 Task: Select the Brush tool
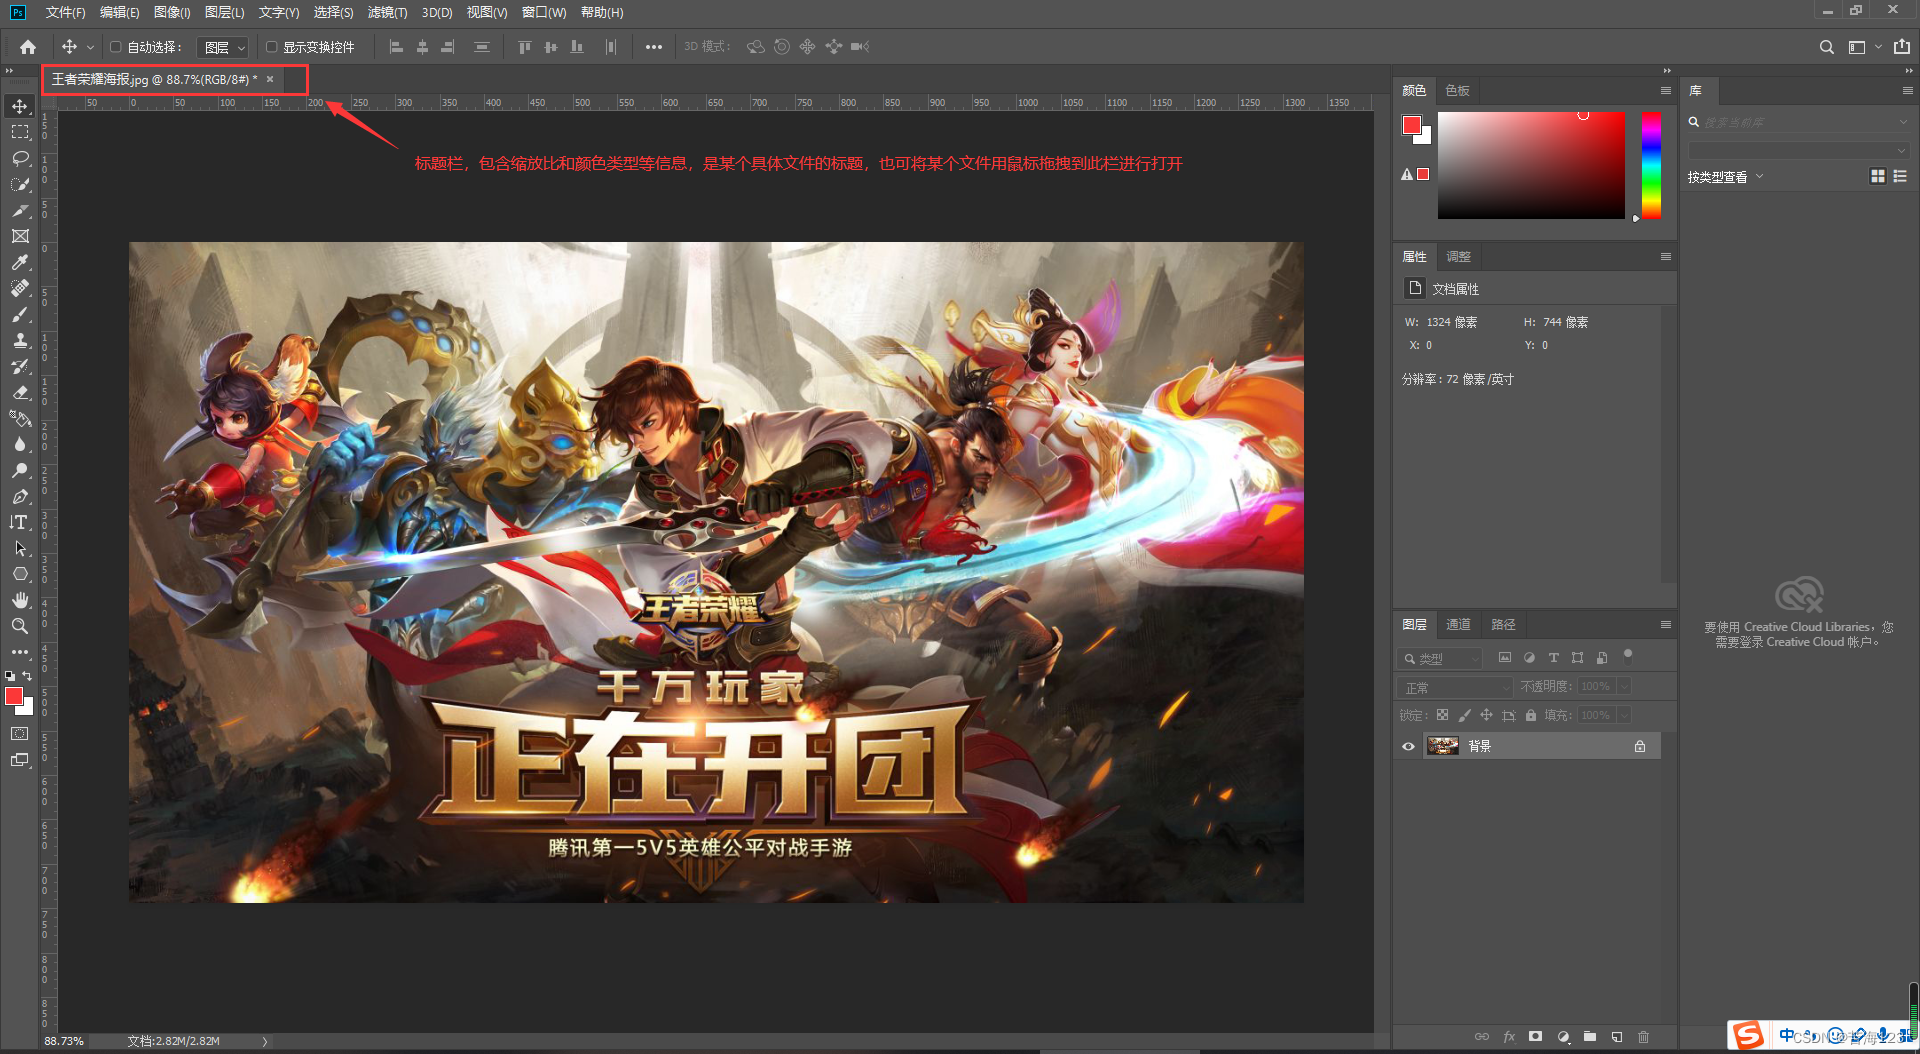coord(20,314)
